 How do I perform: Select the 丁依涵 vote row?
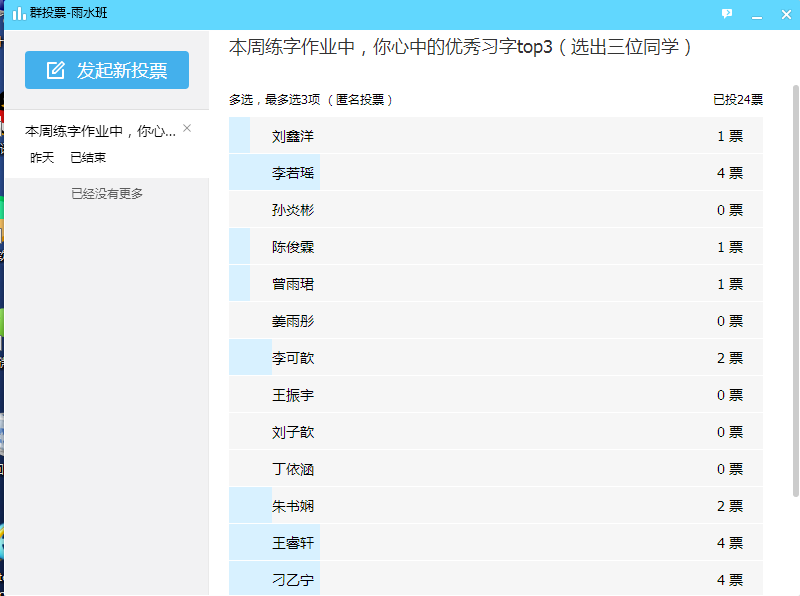[496, 469]
